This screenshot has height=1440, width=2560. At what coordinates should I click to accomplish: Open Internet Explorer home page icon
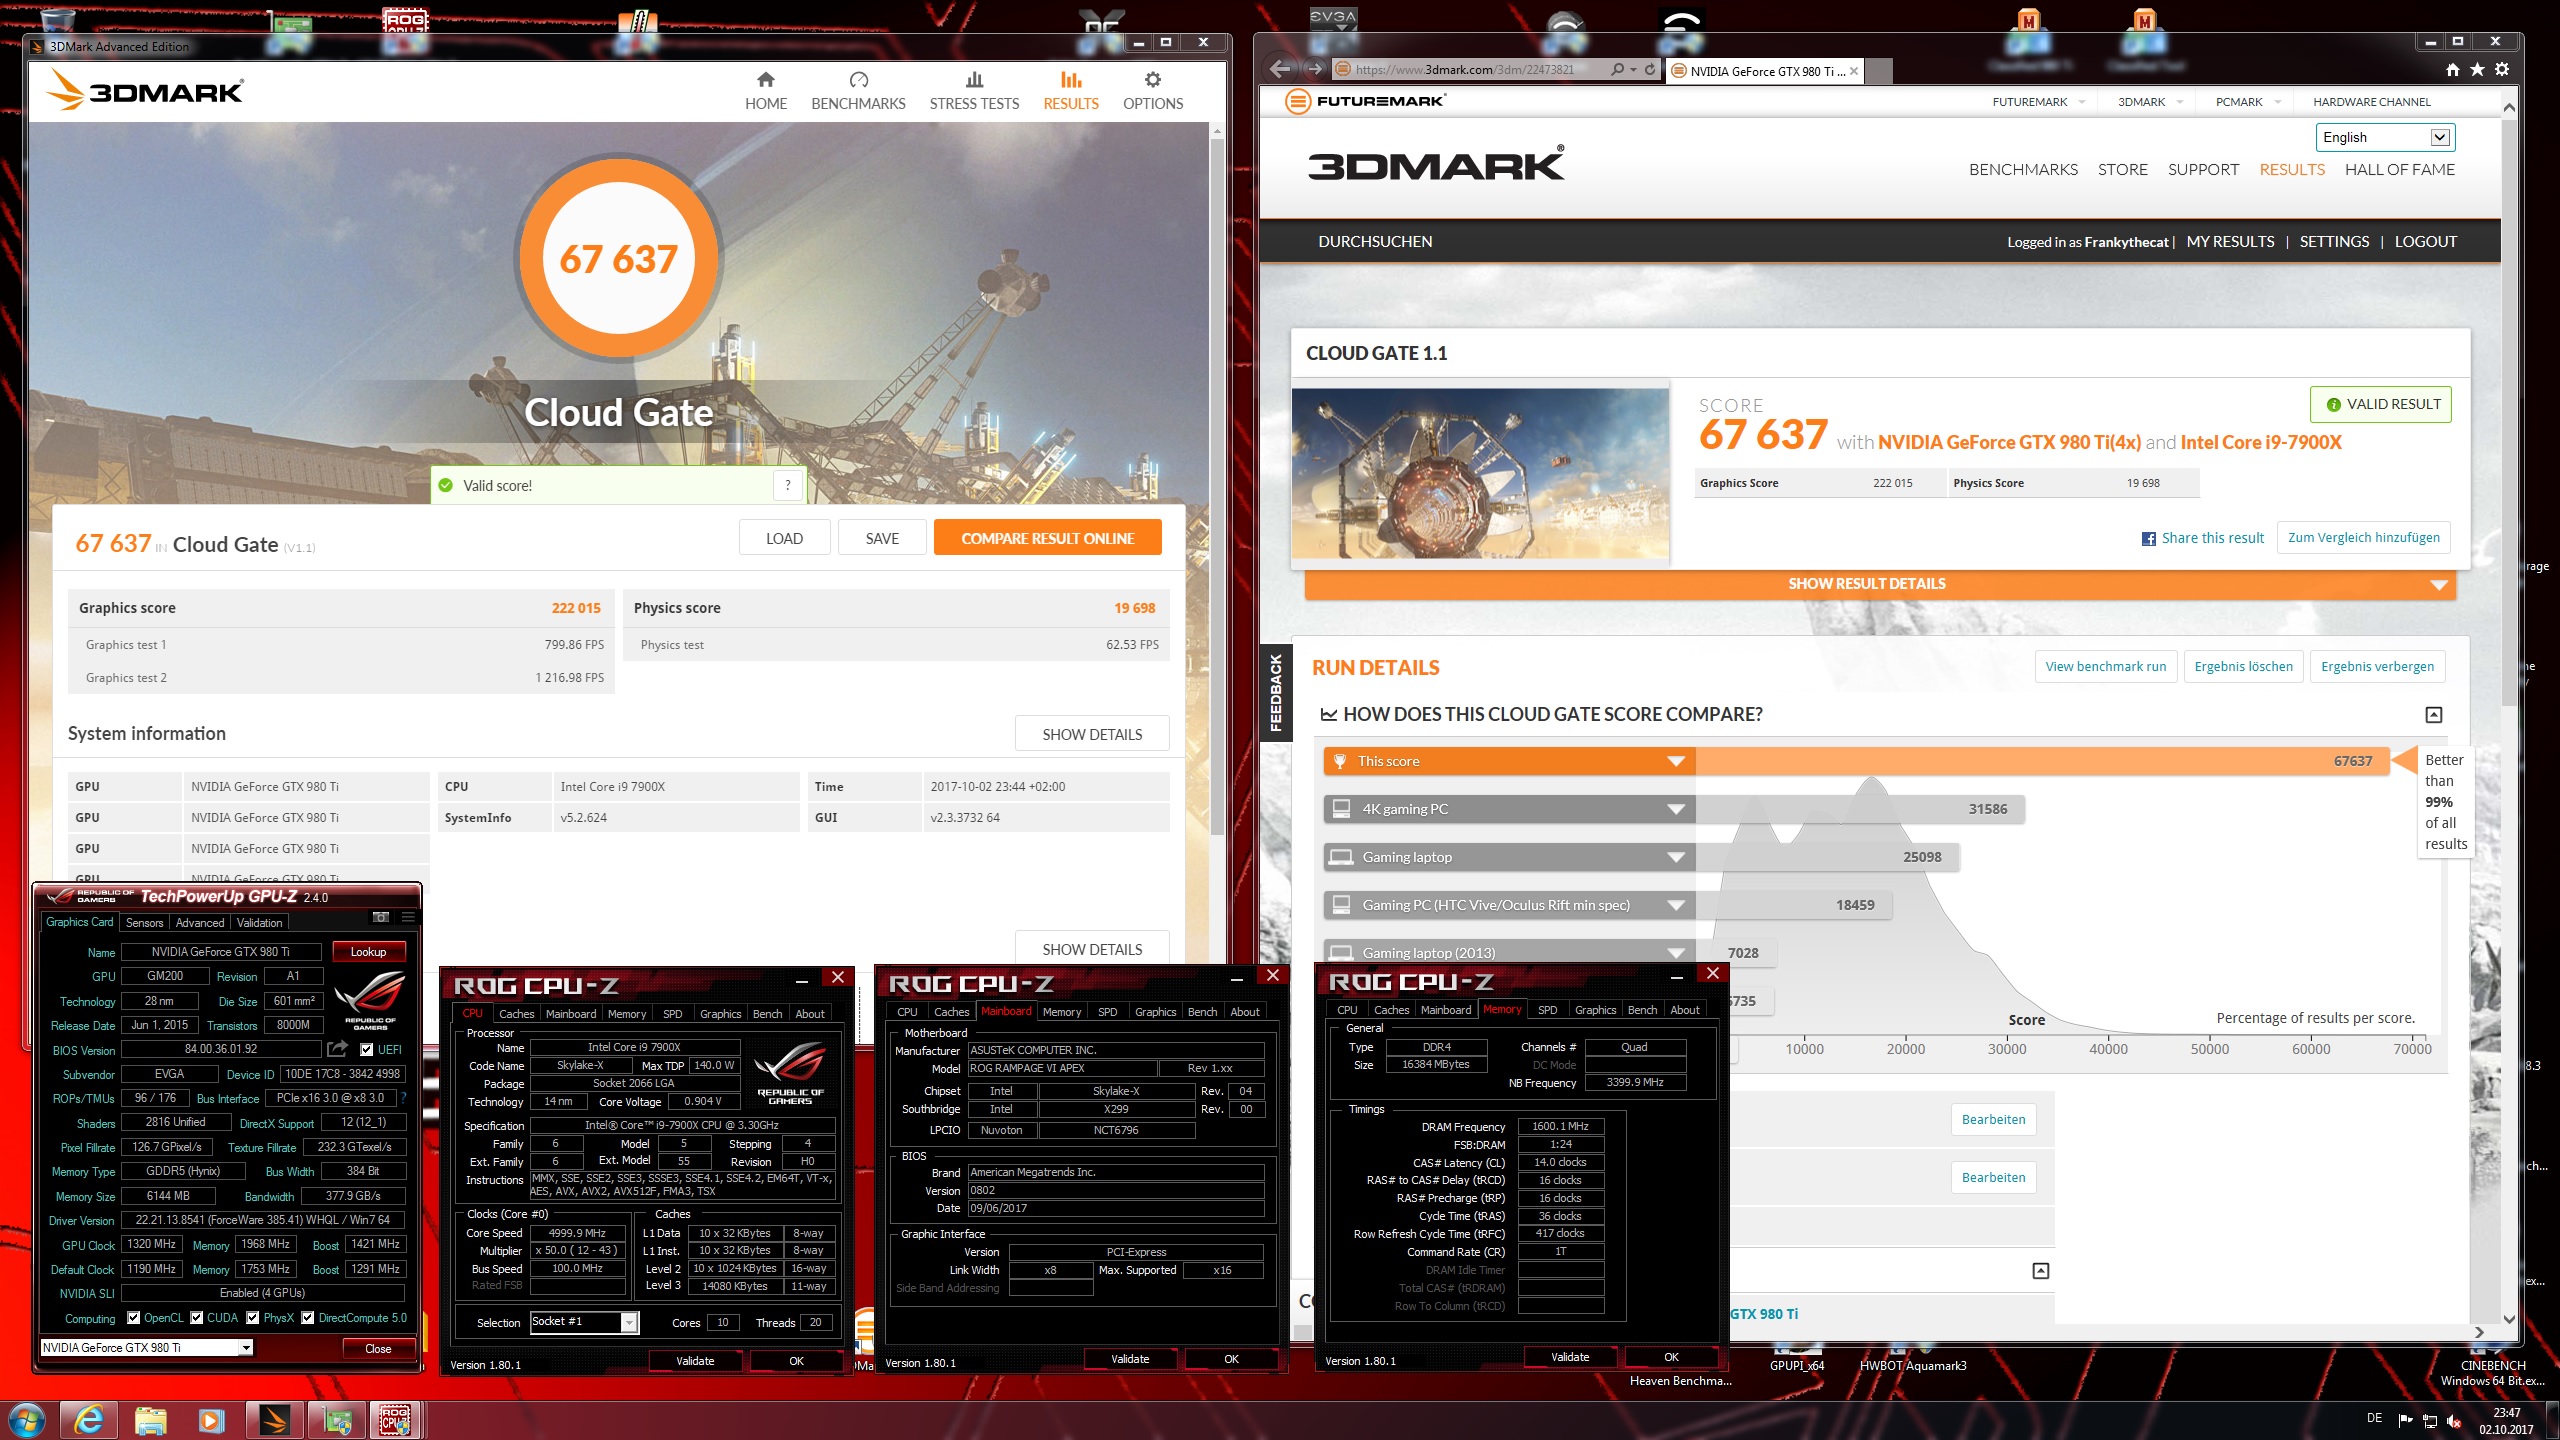[2452, 70]
